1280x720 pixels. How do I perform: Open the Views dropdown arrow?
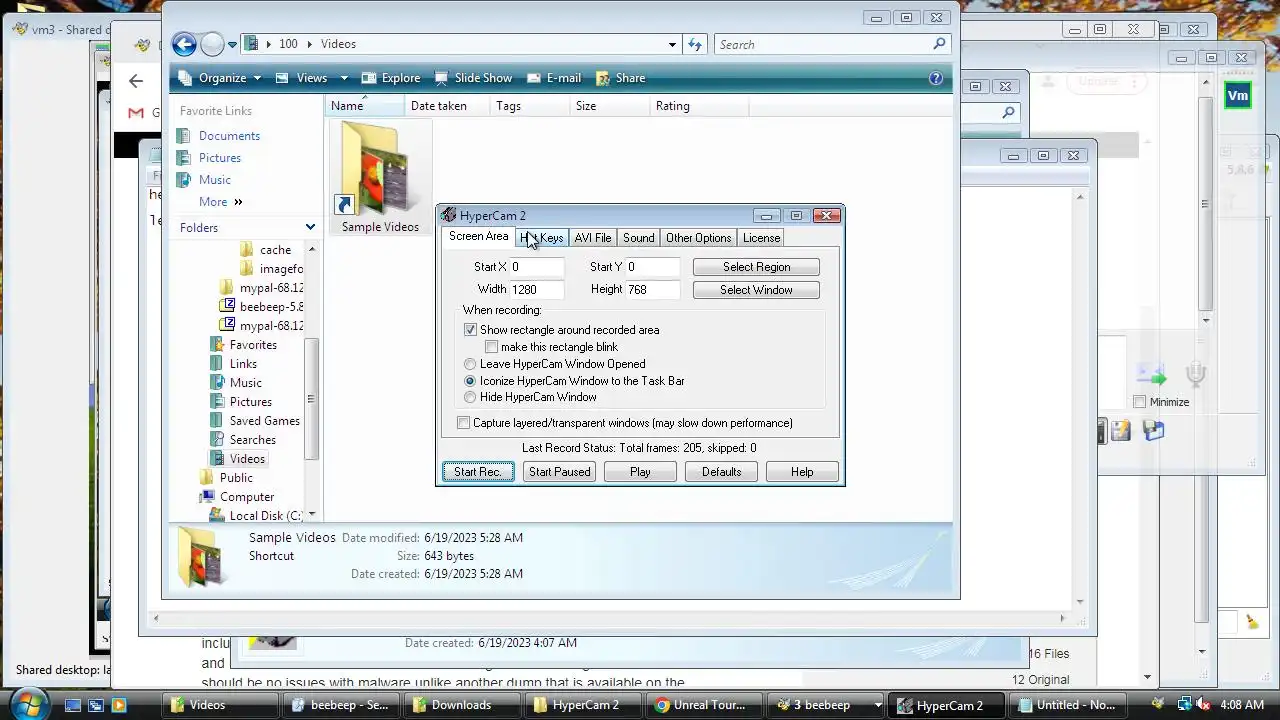click(344, 78)
